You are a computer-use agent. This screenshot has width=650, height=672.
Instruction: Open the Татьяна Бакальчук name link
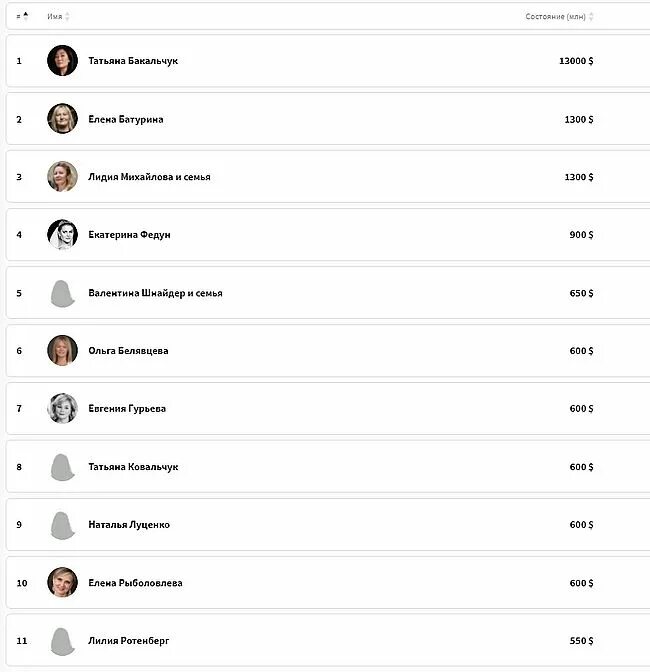[133, 61]
